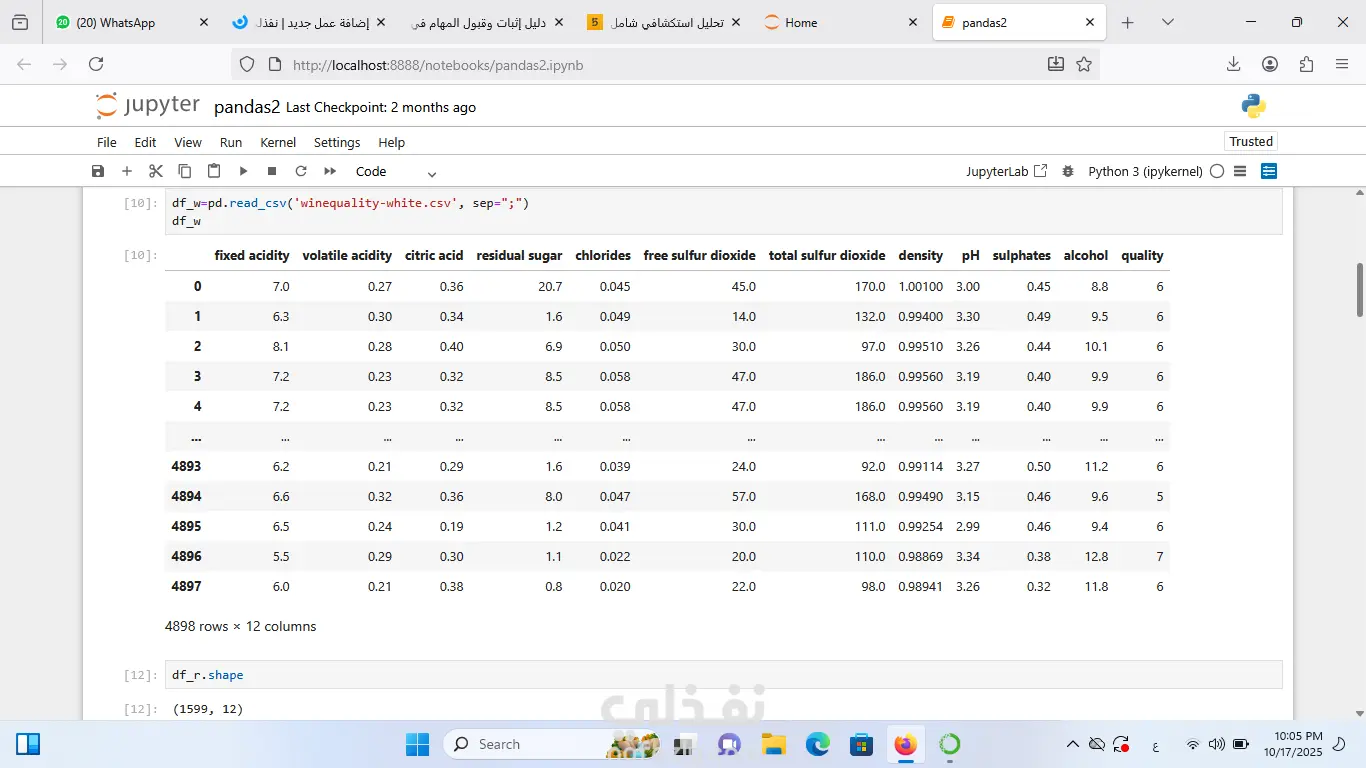Open notebook in JupyterLab
The image size is (1366, 768).
click(x=1006, y=171)
